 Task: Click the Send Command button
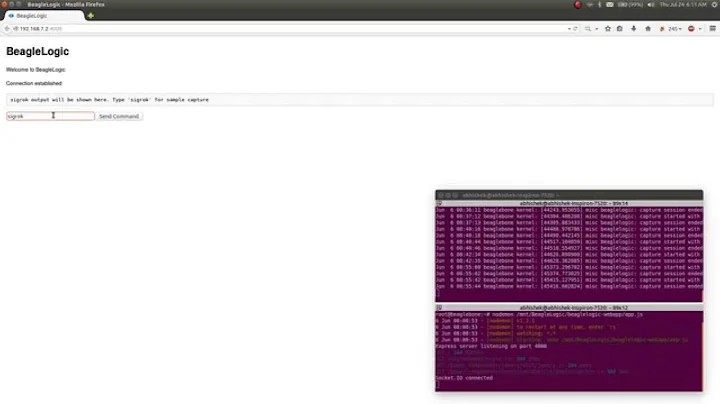coord(119,116)
